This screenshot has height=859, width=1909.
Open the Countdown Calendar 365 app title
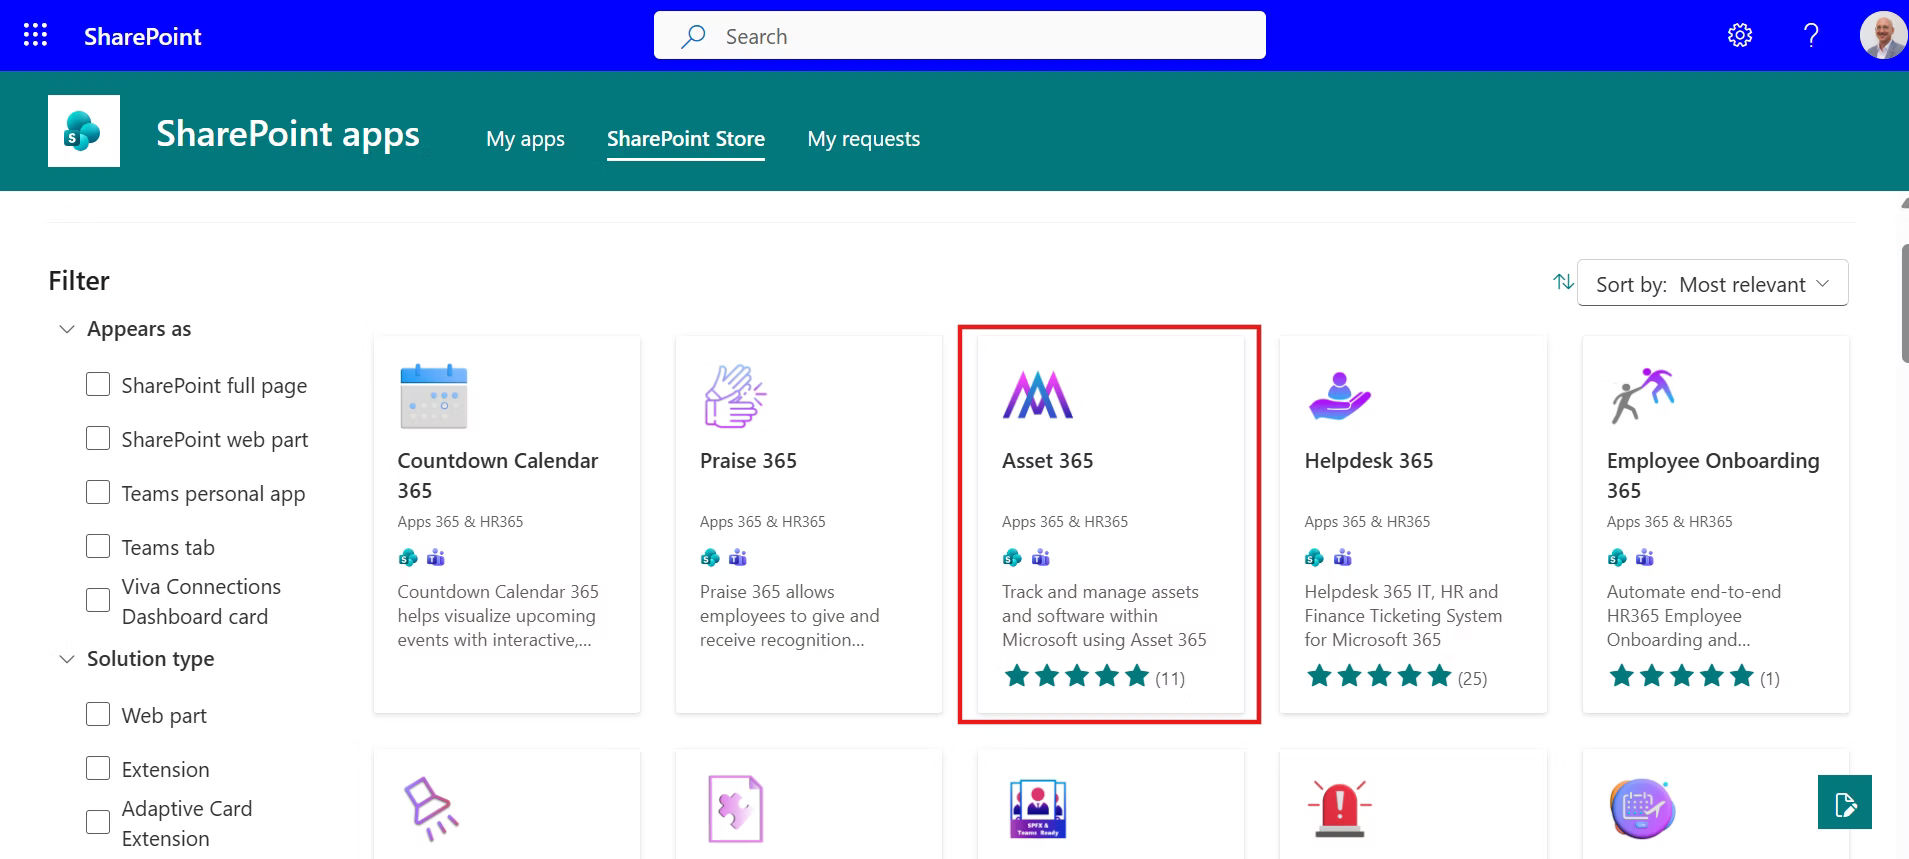(498, 475)
